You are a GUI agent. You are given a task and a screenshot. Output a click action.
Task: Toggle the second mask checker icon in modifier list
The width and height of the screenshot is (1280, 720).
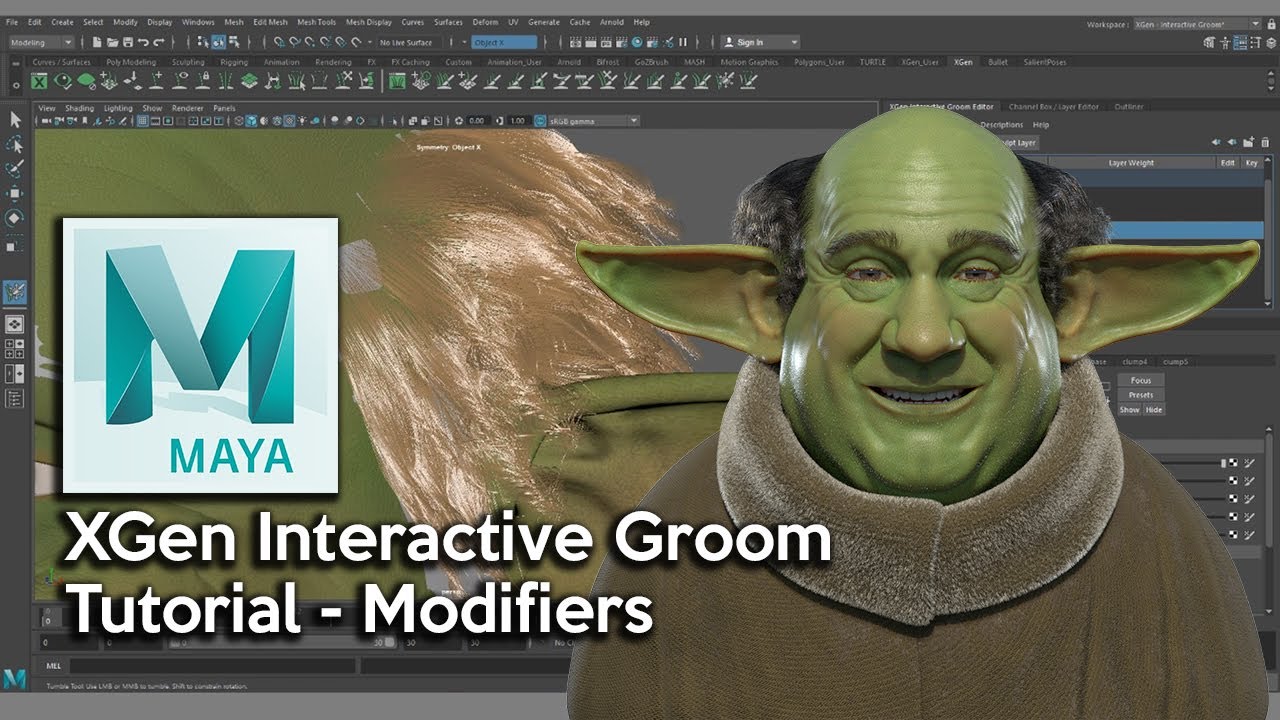[x=1233, y=480]
